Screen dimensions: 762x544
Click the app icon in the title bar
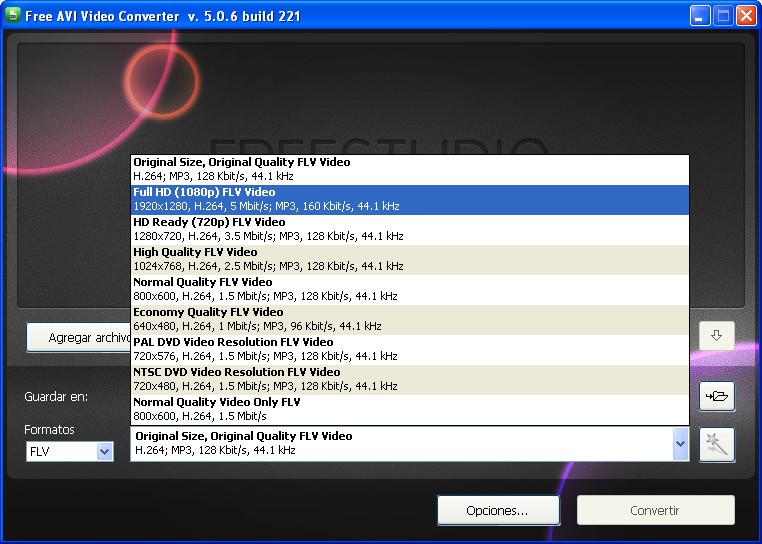point(13,16)
